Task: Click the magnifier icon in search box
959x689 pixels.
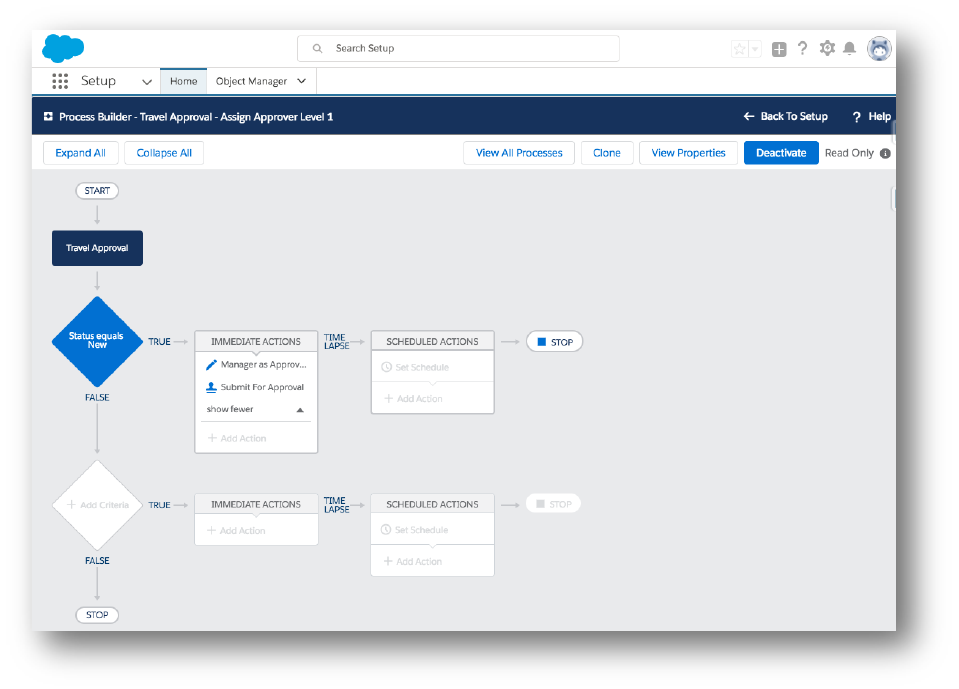Action: 317,48
